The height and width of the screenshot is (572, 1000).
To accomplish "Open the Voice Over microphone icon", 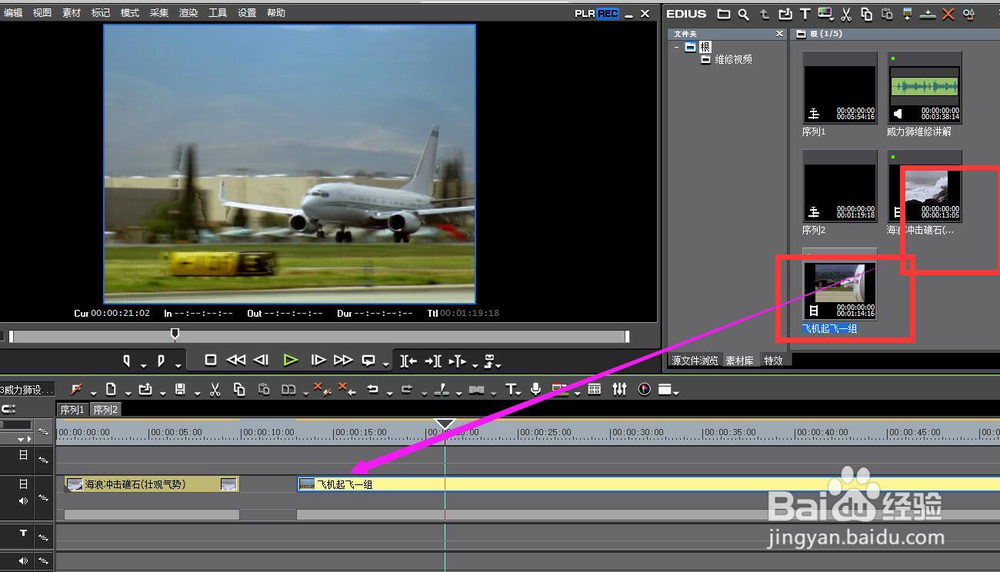I will (536, 388).
